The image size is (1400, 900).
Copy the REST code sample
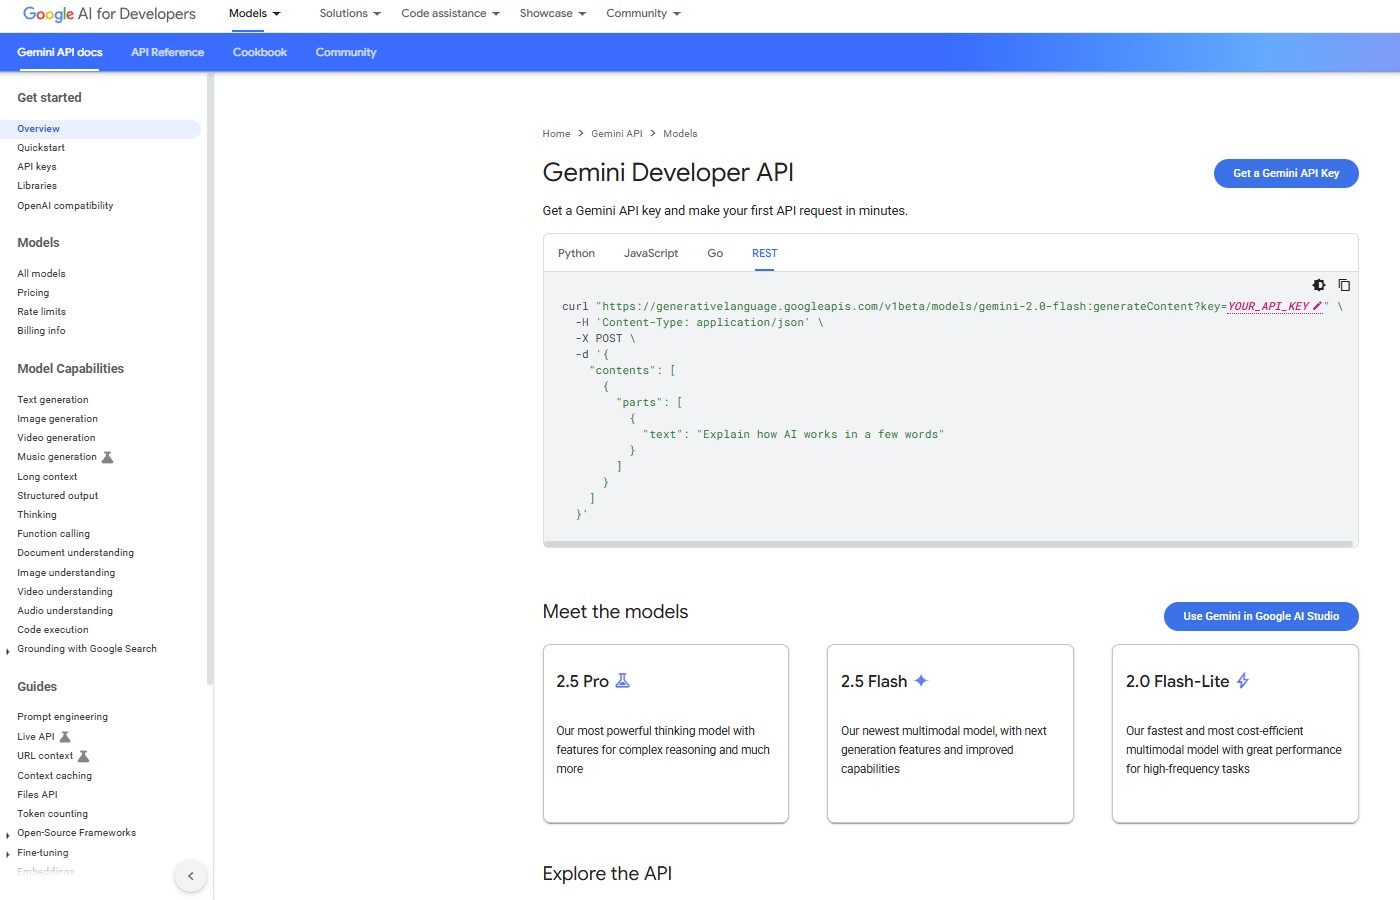pyautogui.click(x=1344, y=285)
